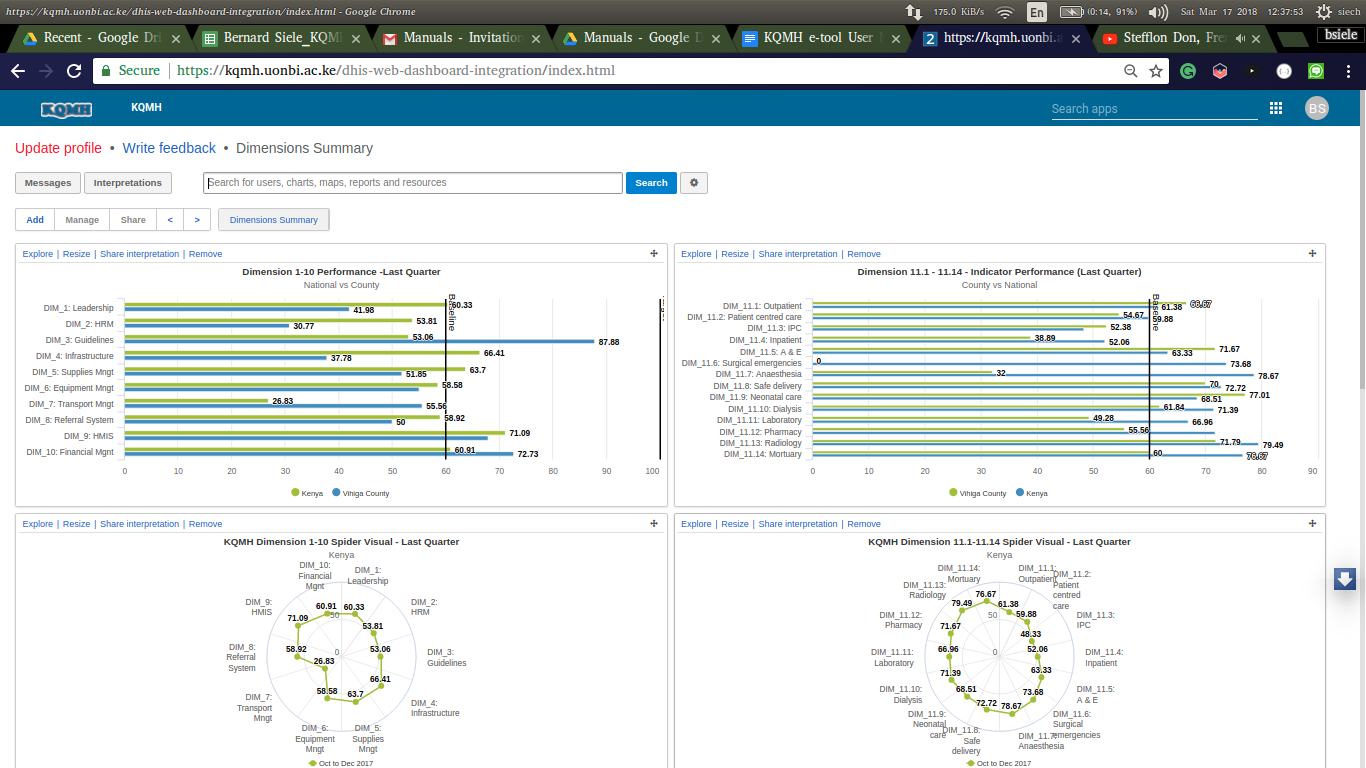Focus the Search apps field
The image size is (1366, 768).
click(x=1154, y=109)
